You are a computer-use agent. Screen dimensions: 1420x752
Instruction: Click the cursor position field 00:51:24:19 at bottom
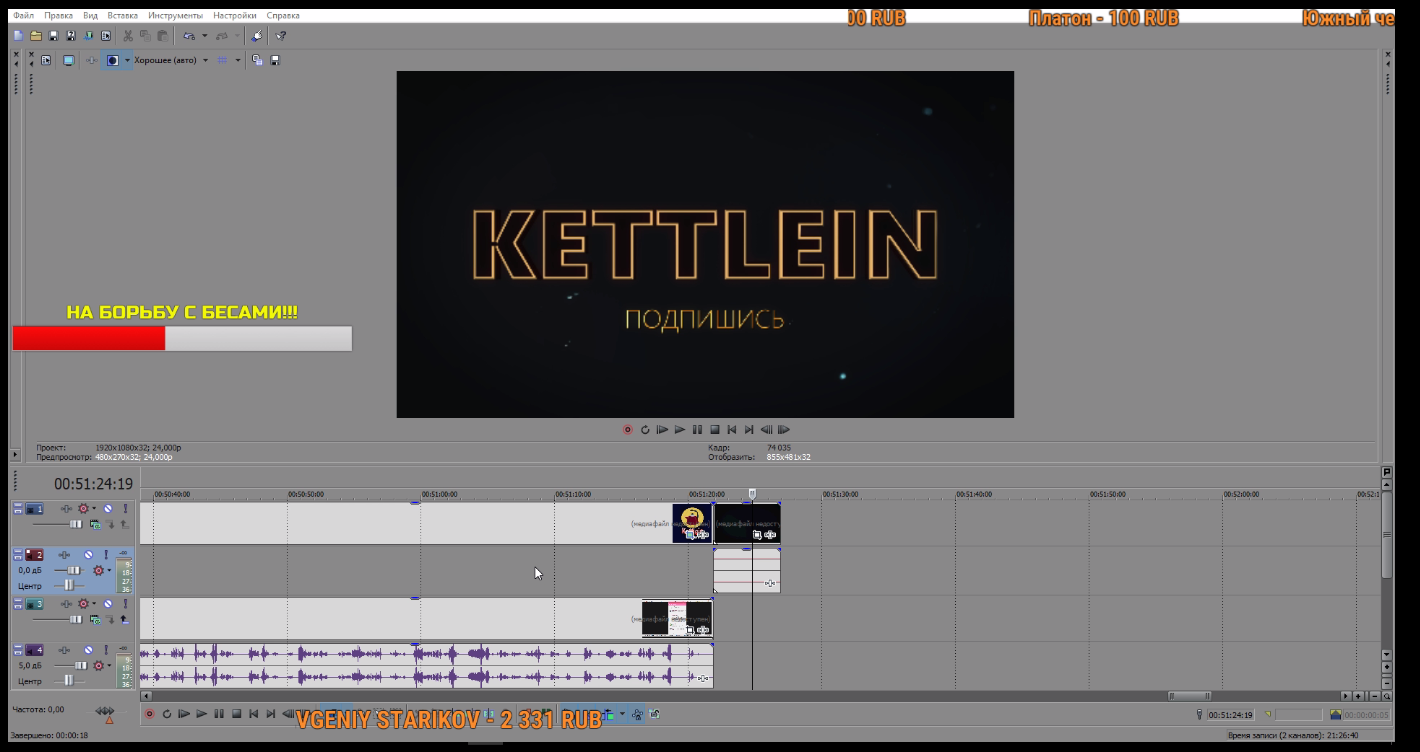[1231, 715]
